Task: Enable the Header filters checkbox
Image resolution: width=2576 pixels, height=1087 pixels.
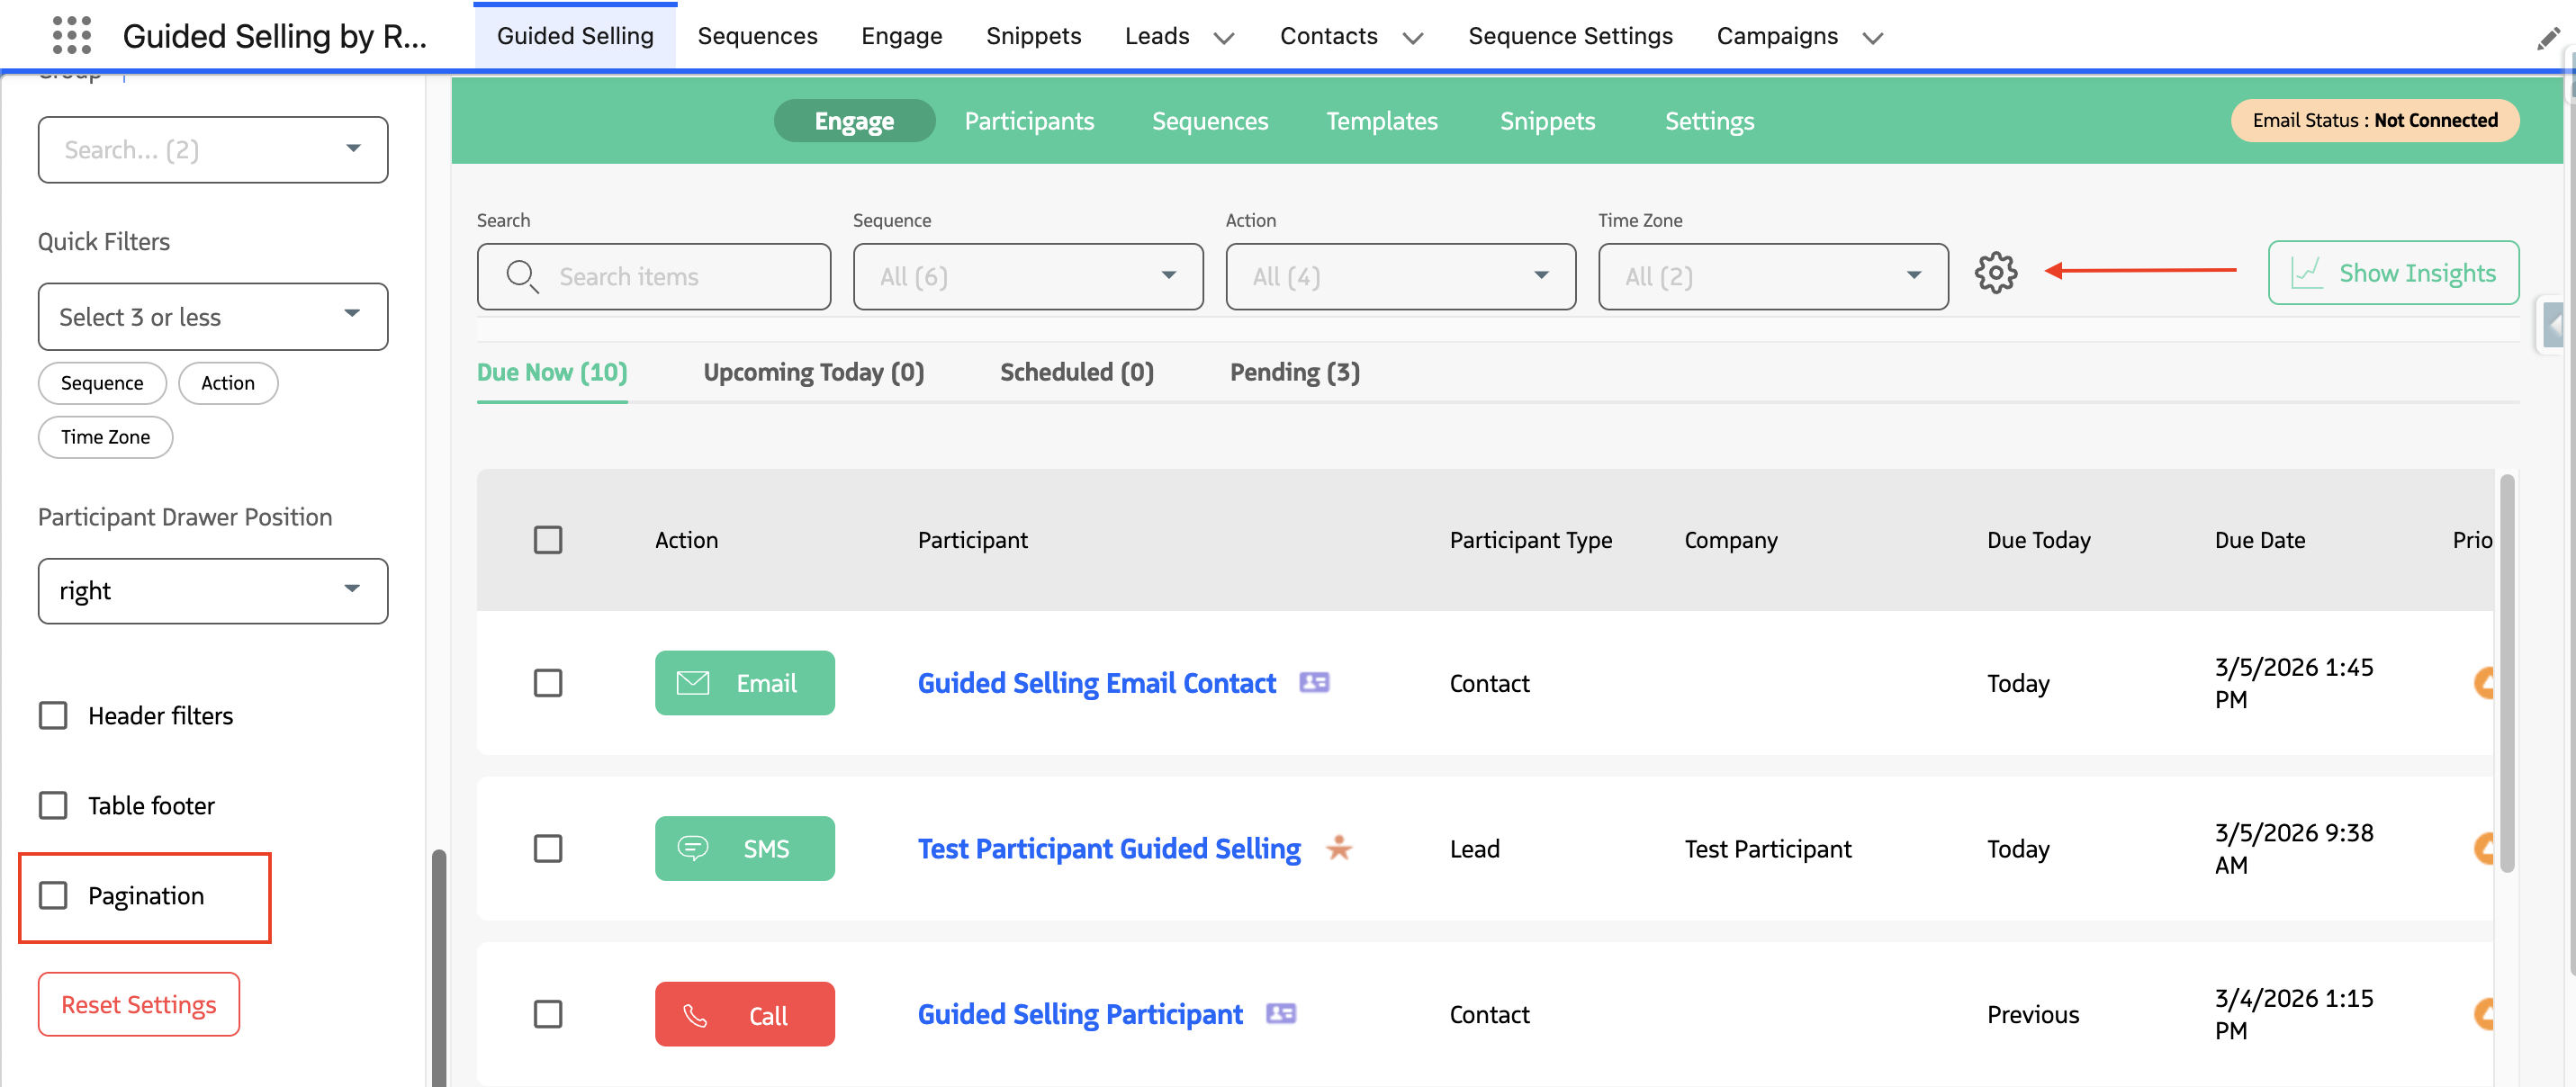Action: coord(53,715)
